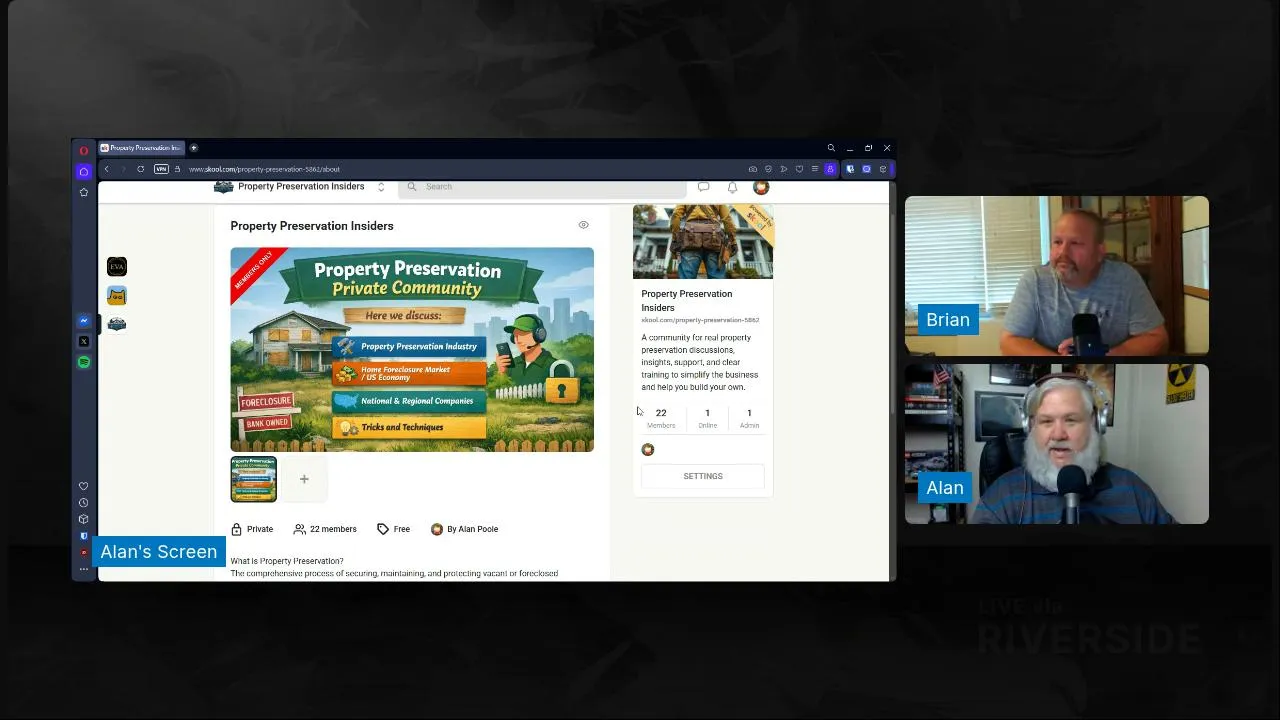Open the notifications bell
Viewport: 1280px width, 720px height.
point(733,187)
